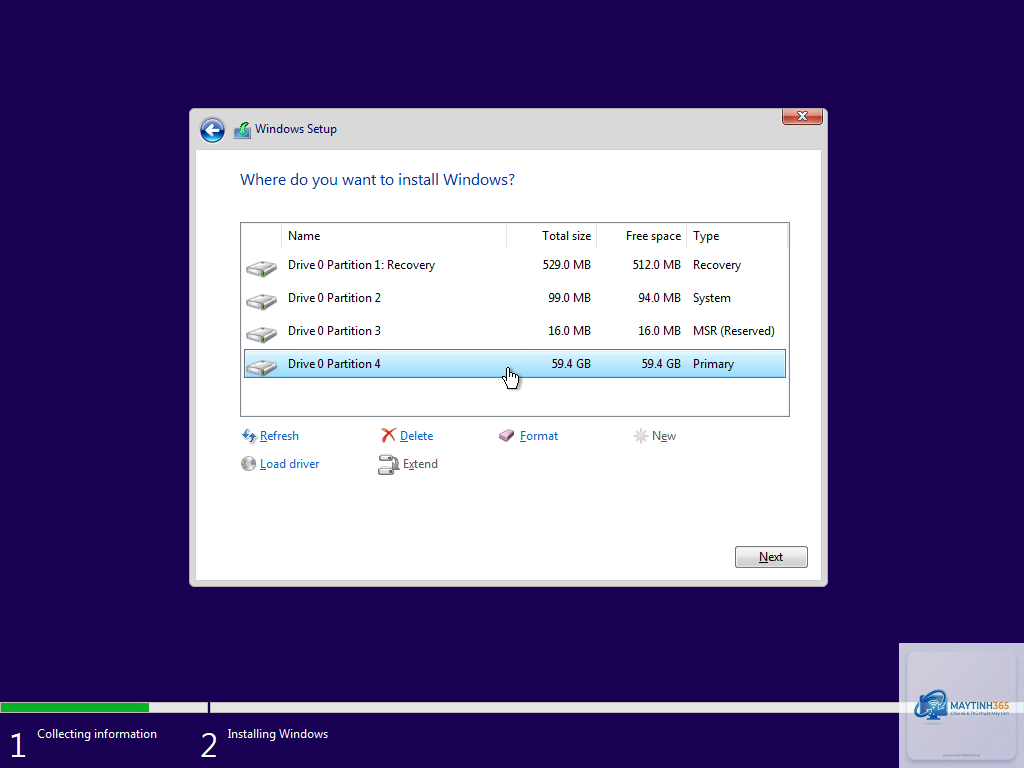The height and width of the screenshot is (768, 1024).
Task: Select Drive 0 Partition 3 row
Action: click(515, 331)
